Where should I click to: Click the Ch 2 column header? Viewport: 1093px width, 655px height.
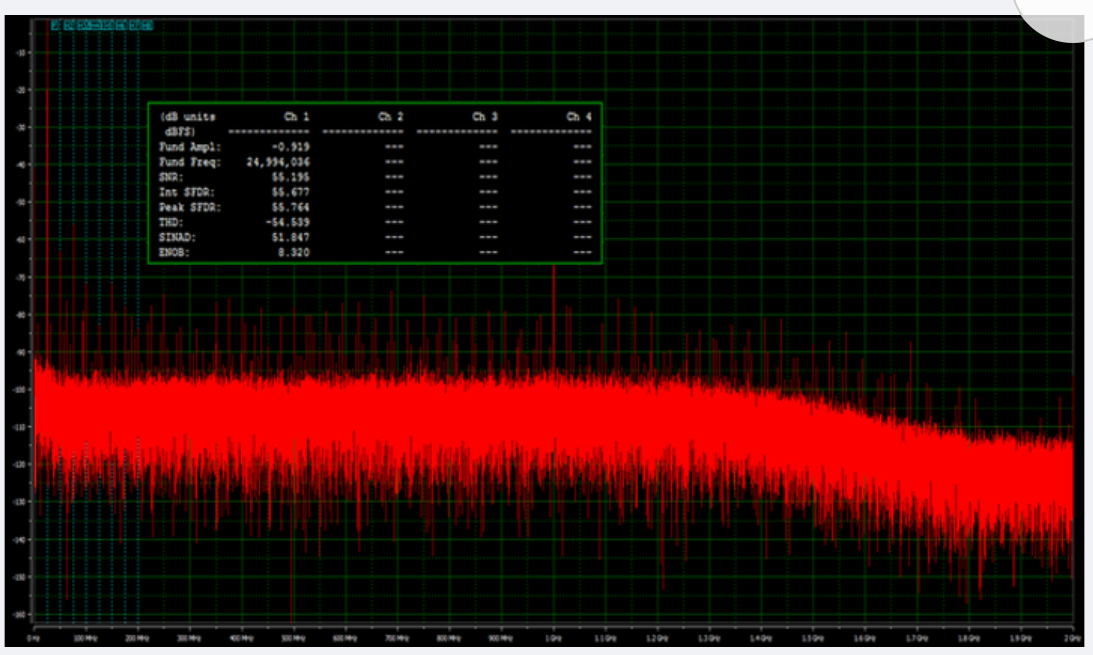(x=390, y=117)
